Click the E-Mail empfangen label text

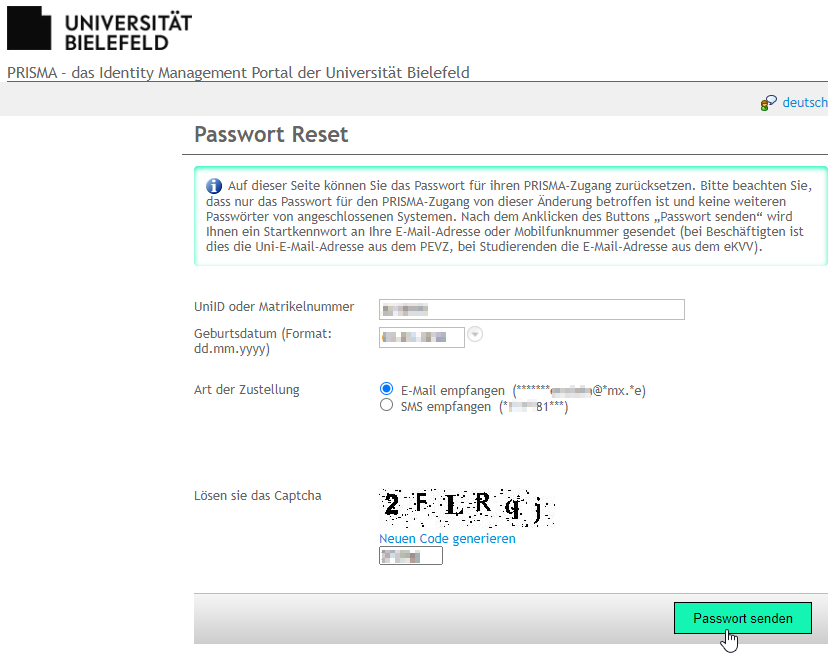[453, 391]
